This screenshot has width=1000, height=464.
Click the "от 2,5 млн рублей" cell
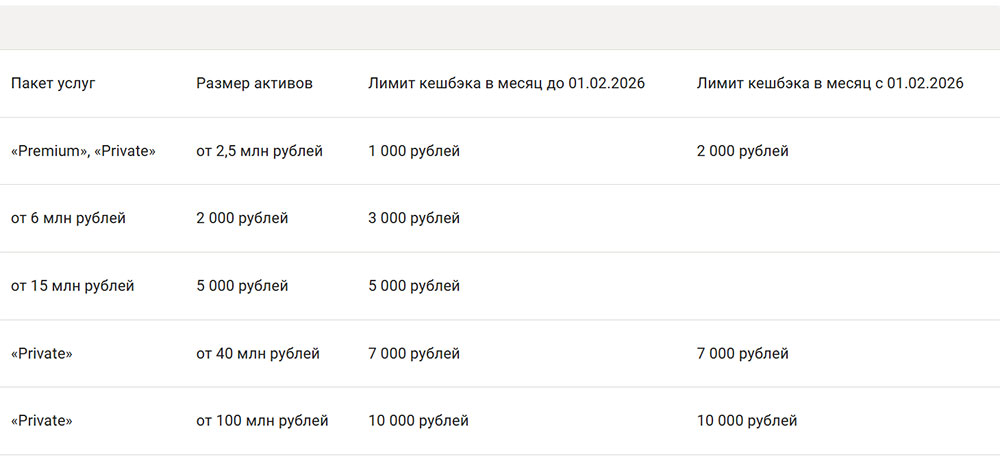pyautogui.click(x=259, y=151)
